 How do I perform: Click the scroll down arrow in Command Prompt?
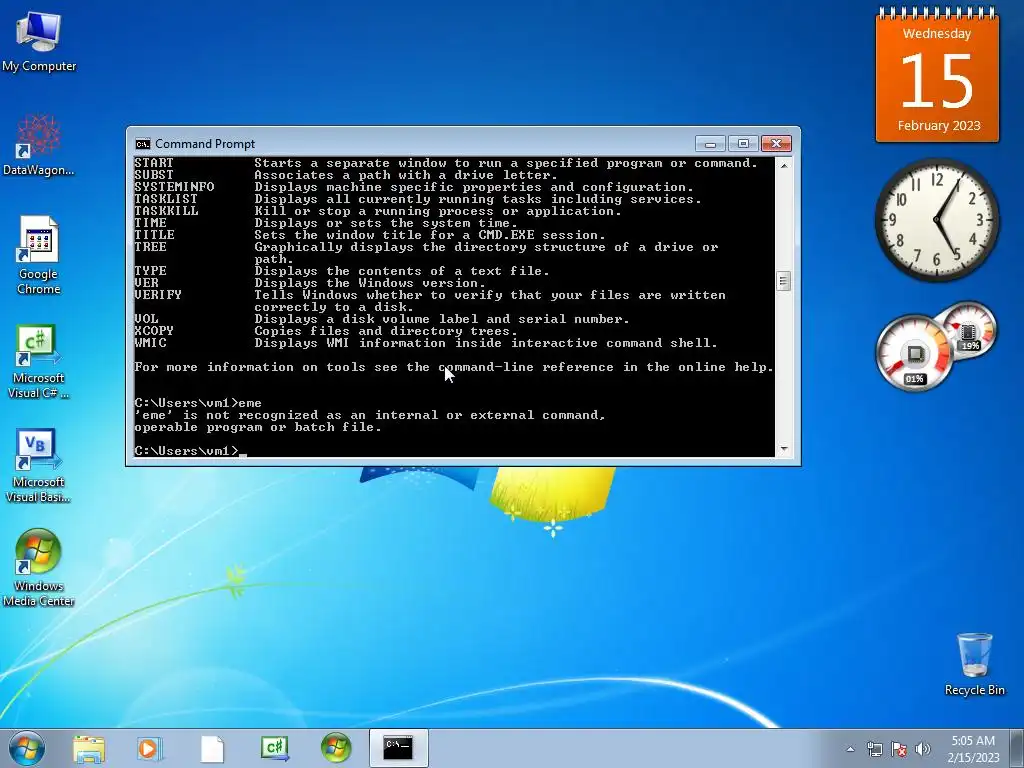(x=784, y=449)
